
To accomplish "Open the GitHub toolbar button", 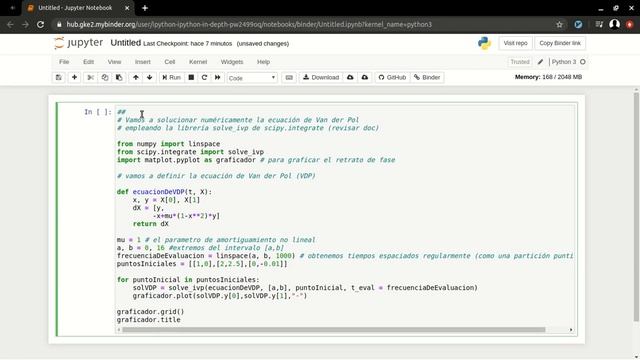I will click(x=392, y=78).
